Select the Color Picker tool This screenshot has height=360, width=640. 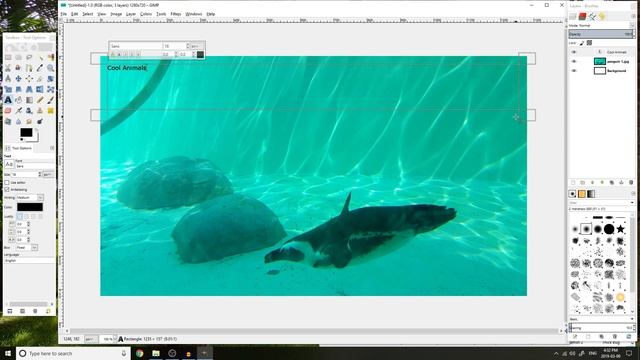[40, 68]
